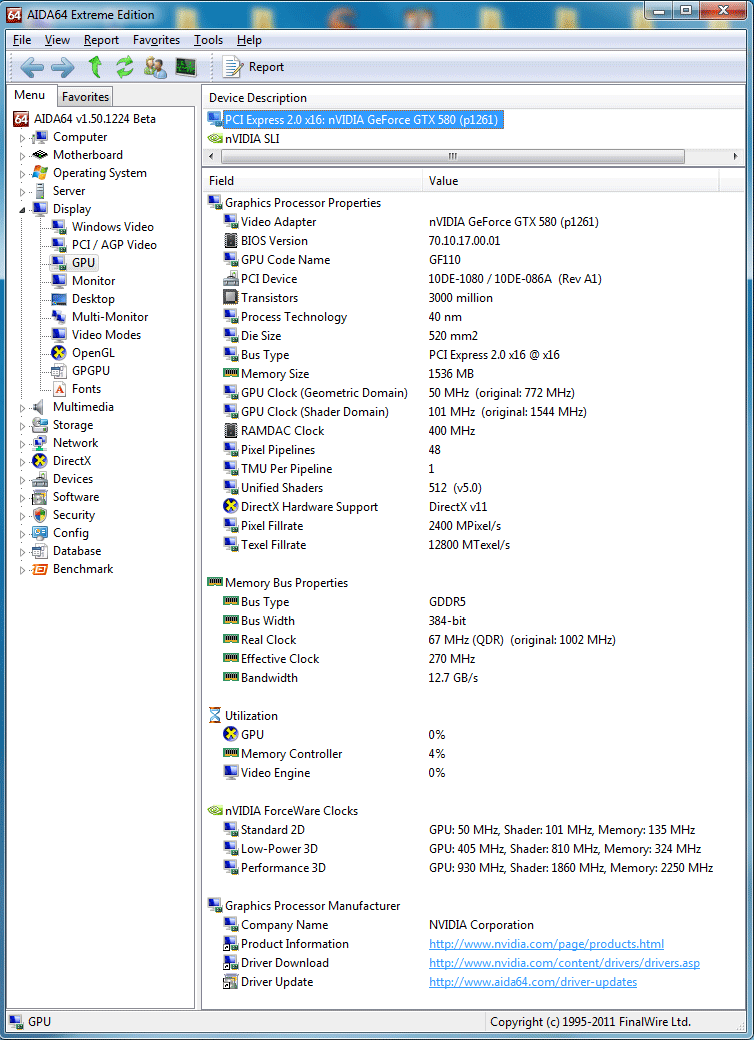Screen dimensions: 754x1040
Task: Click the Desktop icon in tree
Action: pos(59,298)
